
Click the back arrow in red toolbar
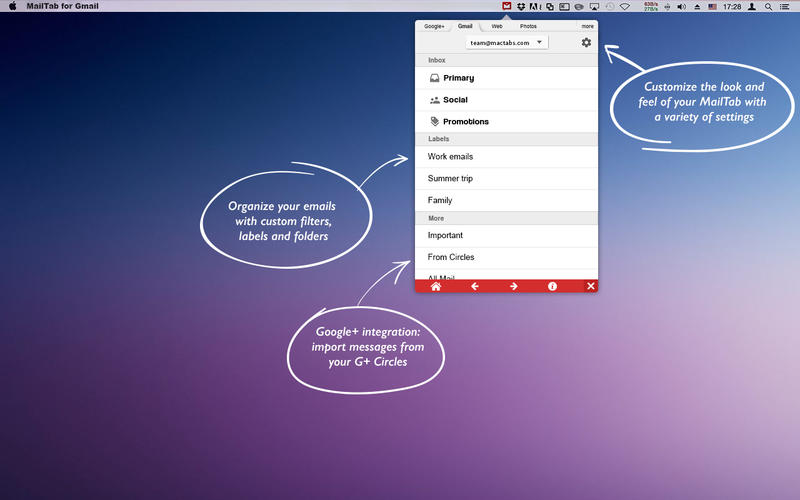coord(474,286)
